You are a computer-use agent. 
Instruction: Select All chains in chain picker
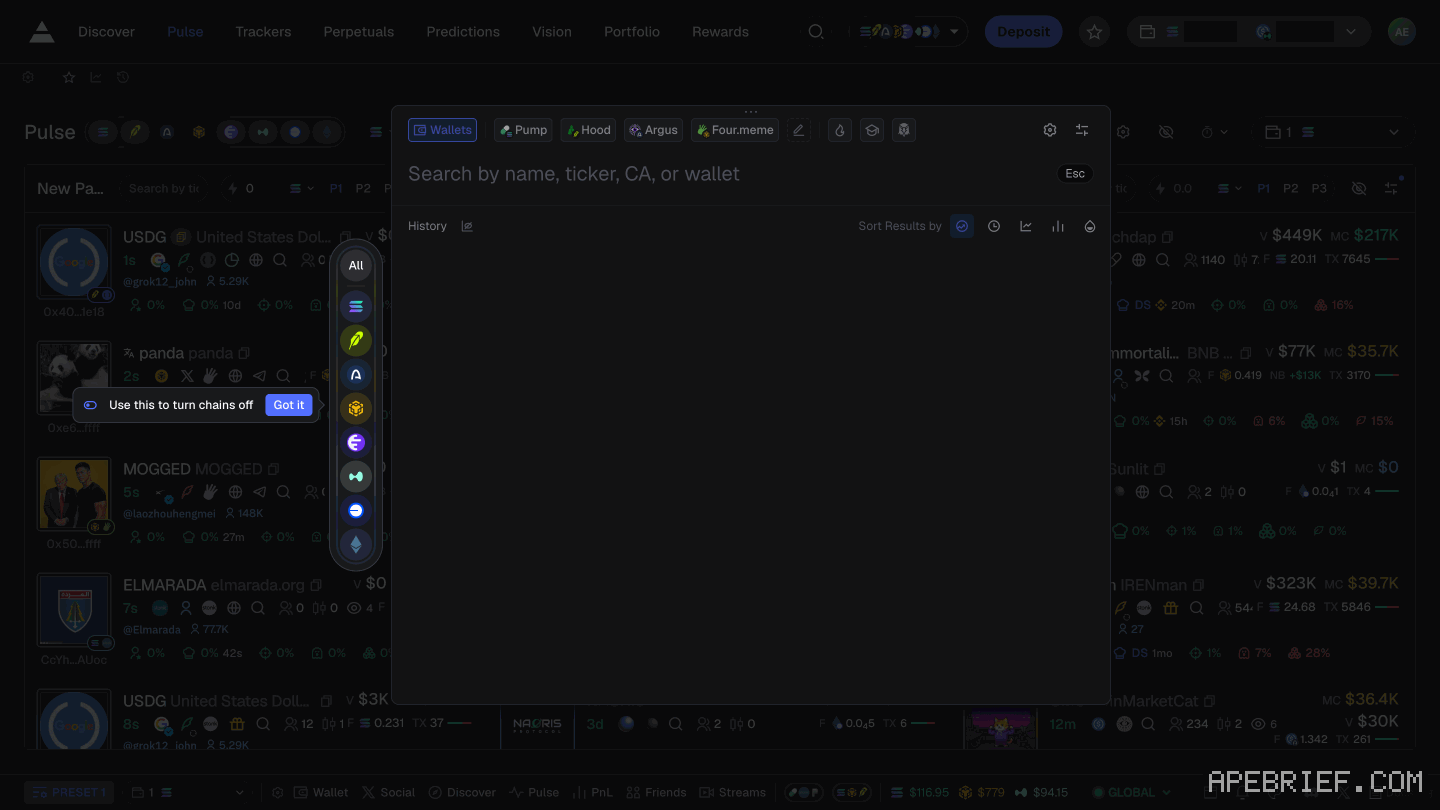coord(356,265)
